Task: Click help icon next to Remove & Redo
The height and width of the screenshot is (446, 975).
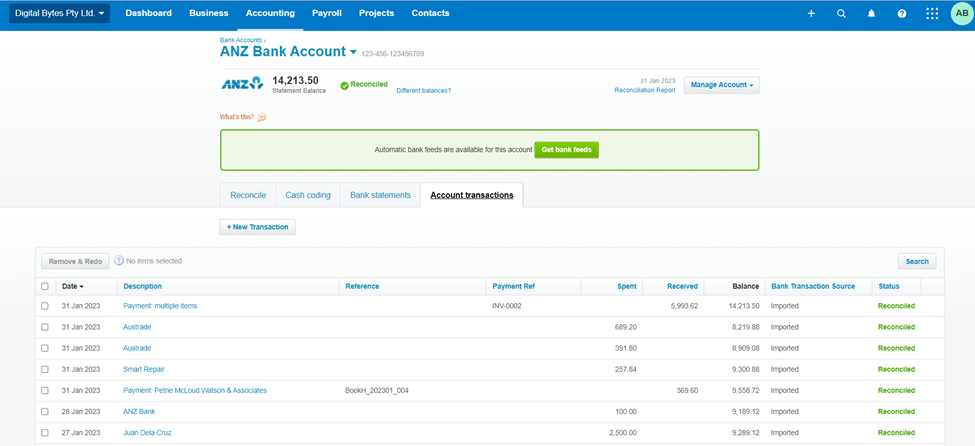Action: click(119, 261)
